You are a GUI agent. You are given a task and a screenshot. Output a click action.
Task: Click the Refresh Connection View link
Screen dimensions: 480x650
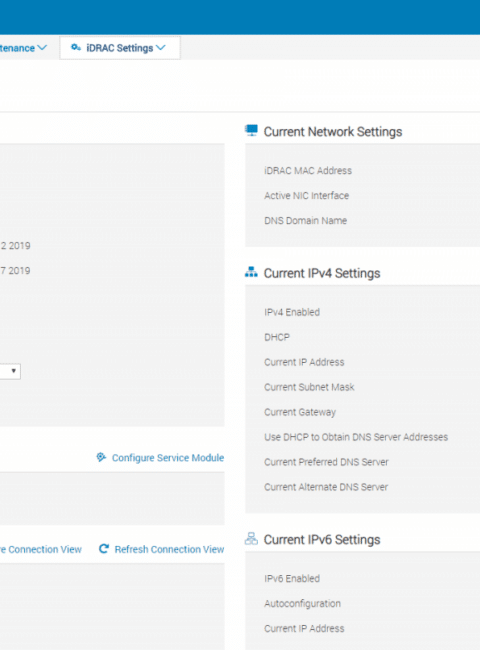169,549
